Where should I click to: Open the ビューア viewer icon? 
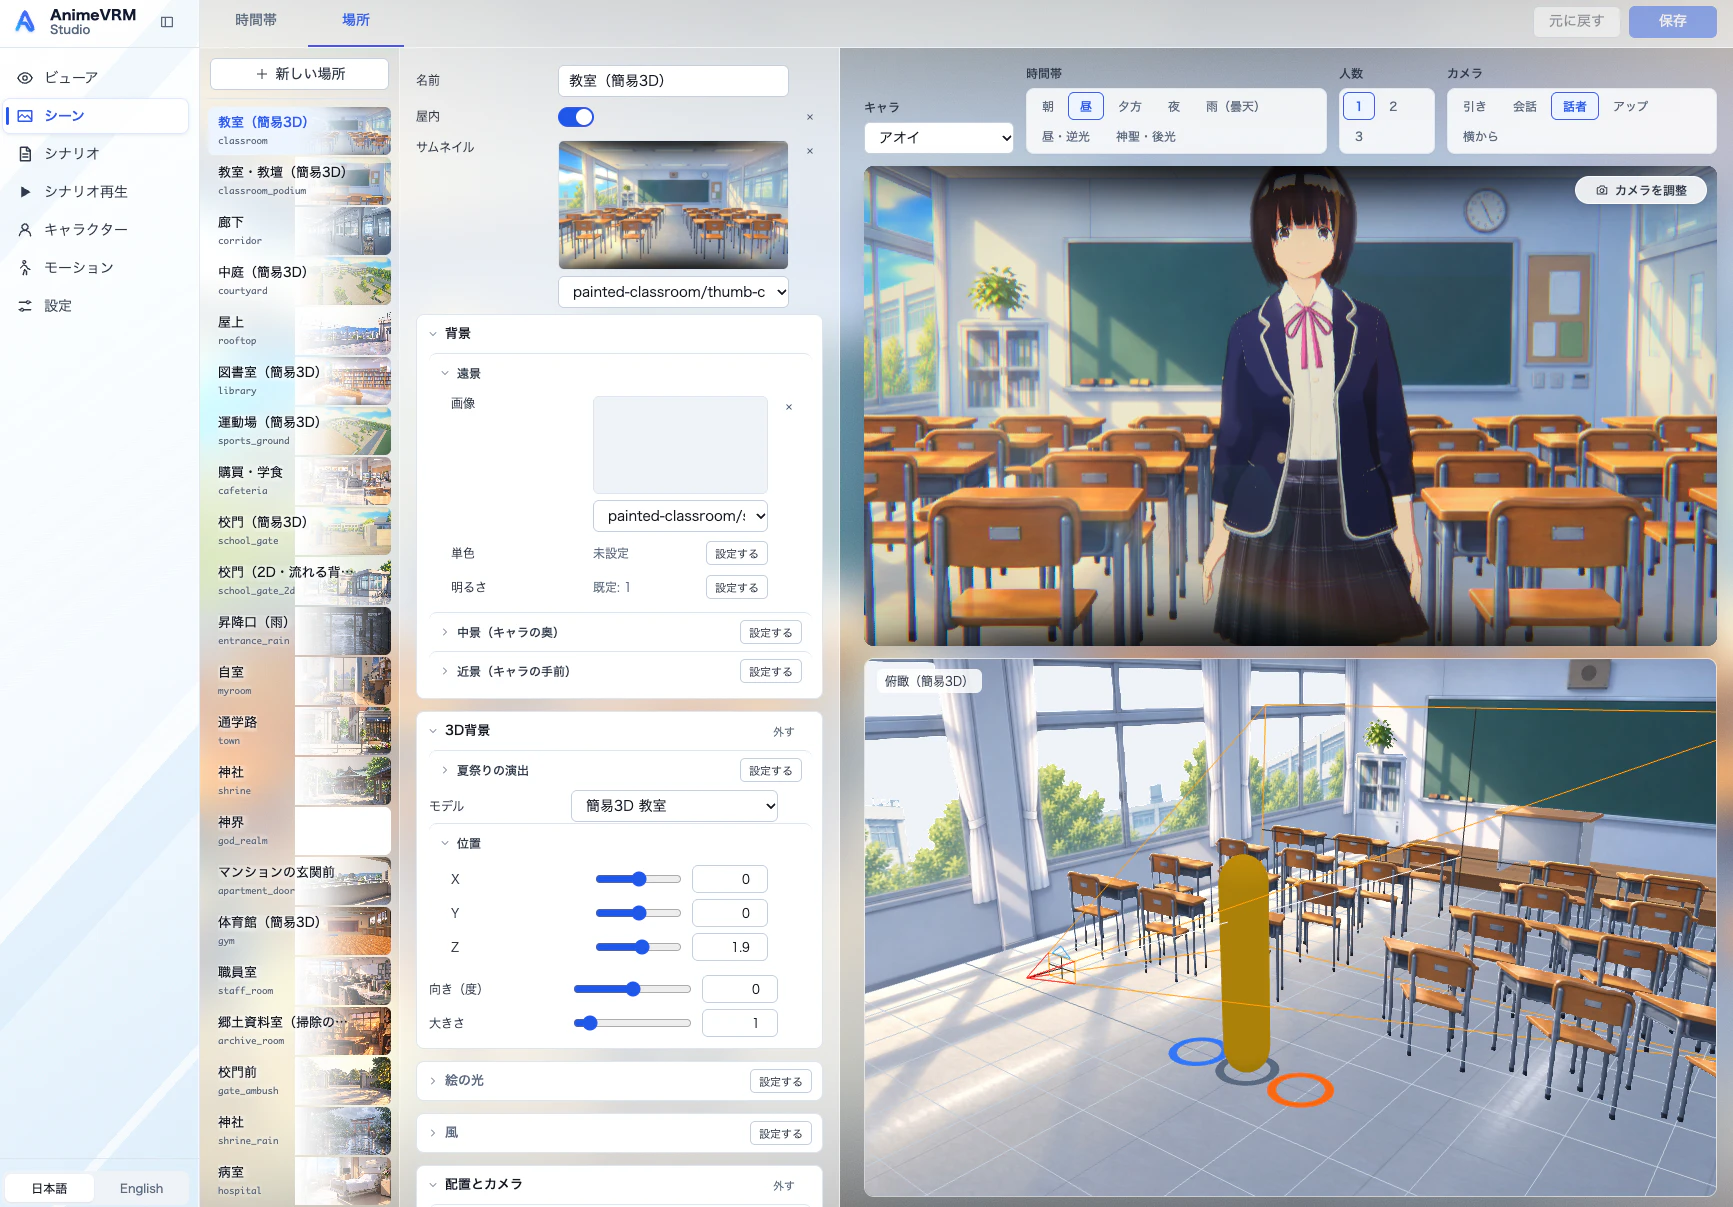(x=25, y=77)
